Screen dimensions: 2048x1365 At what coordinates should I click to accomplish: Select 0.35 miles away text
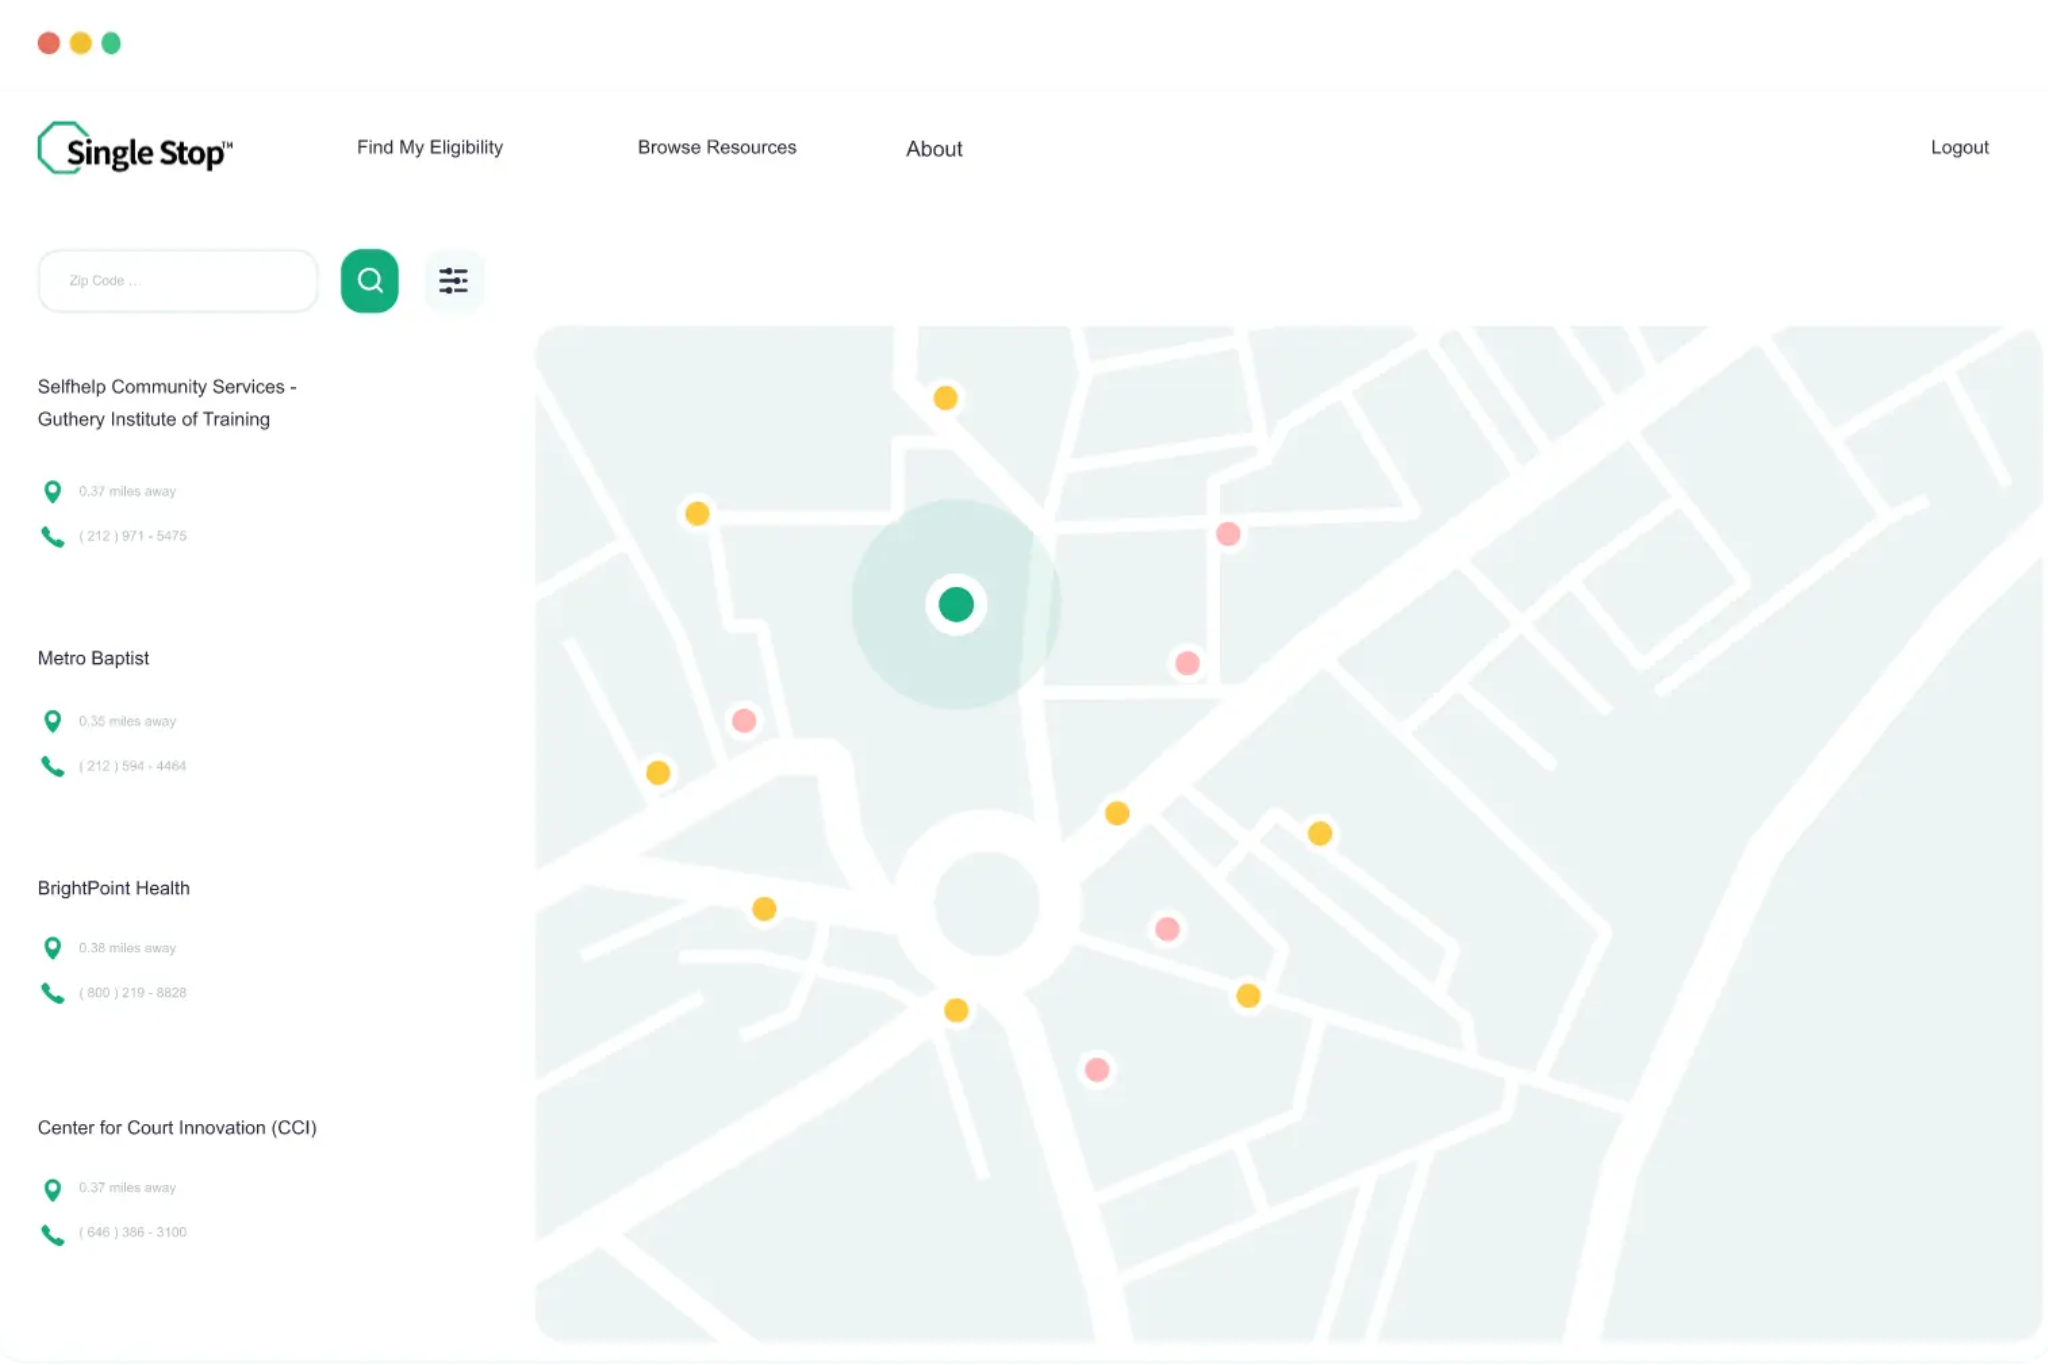pyautogui.click(x=127, y=721)
